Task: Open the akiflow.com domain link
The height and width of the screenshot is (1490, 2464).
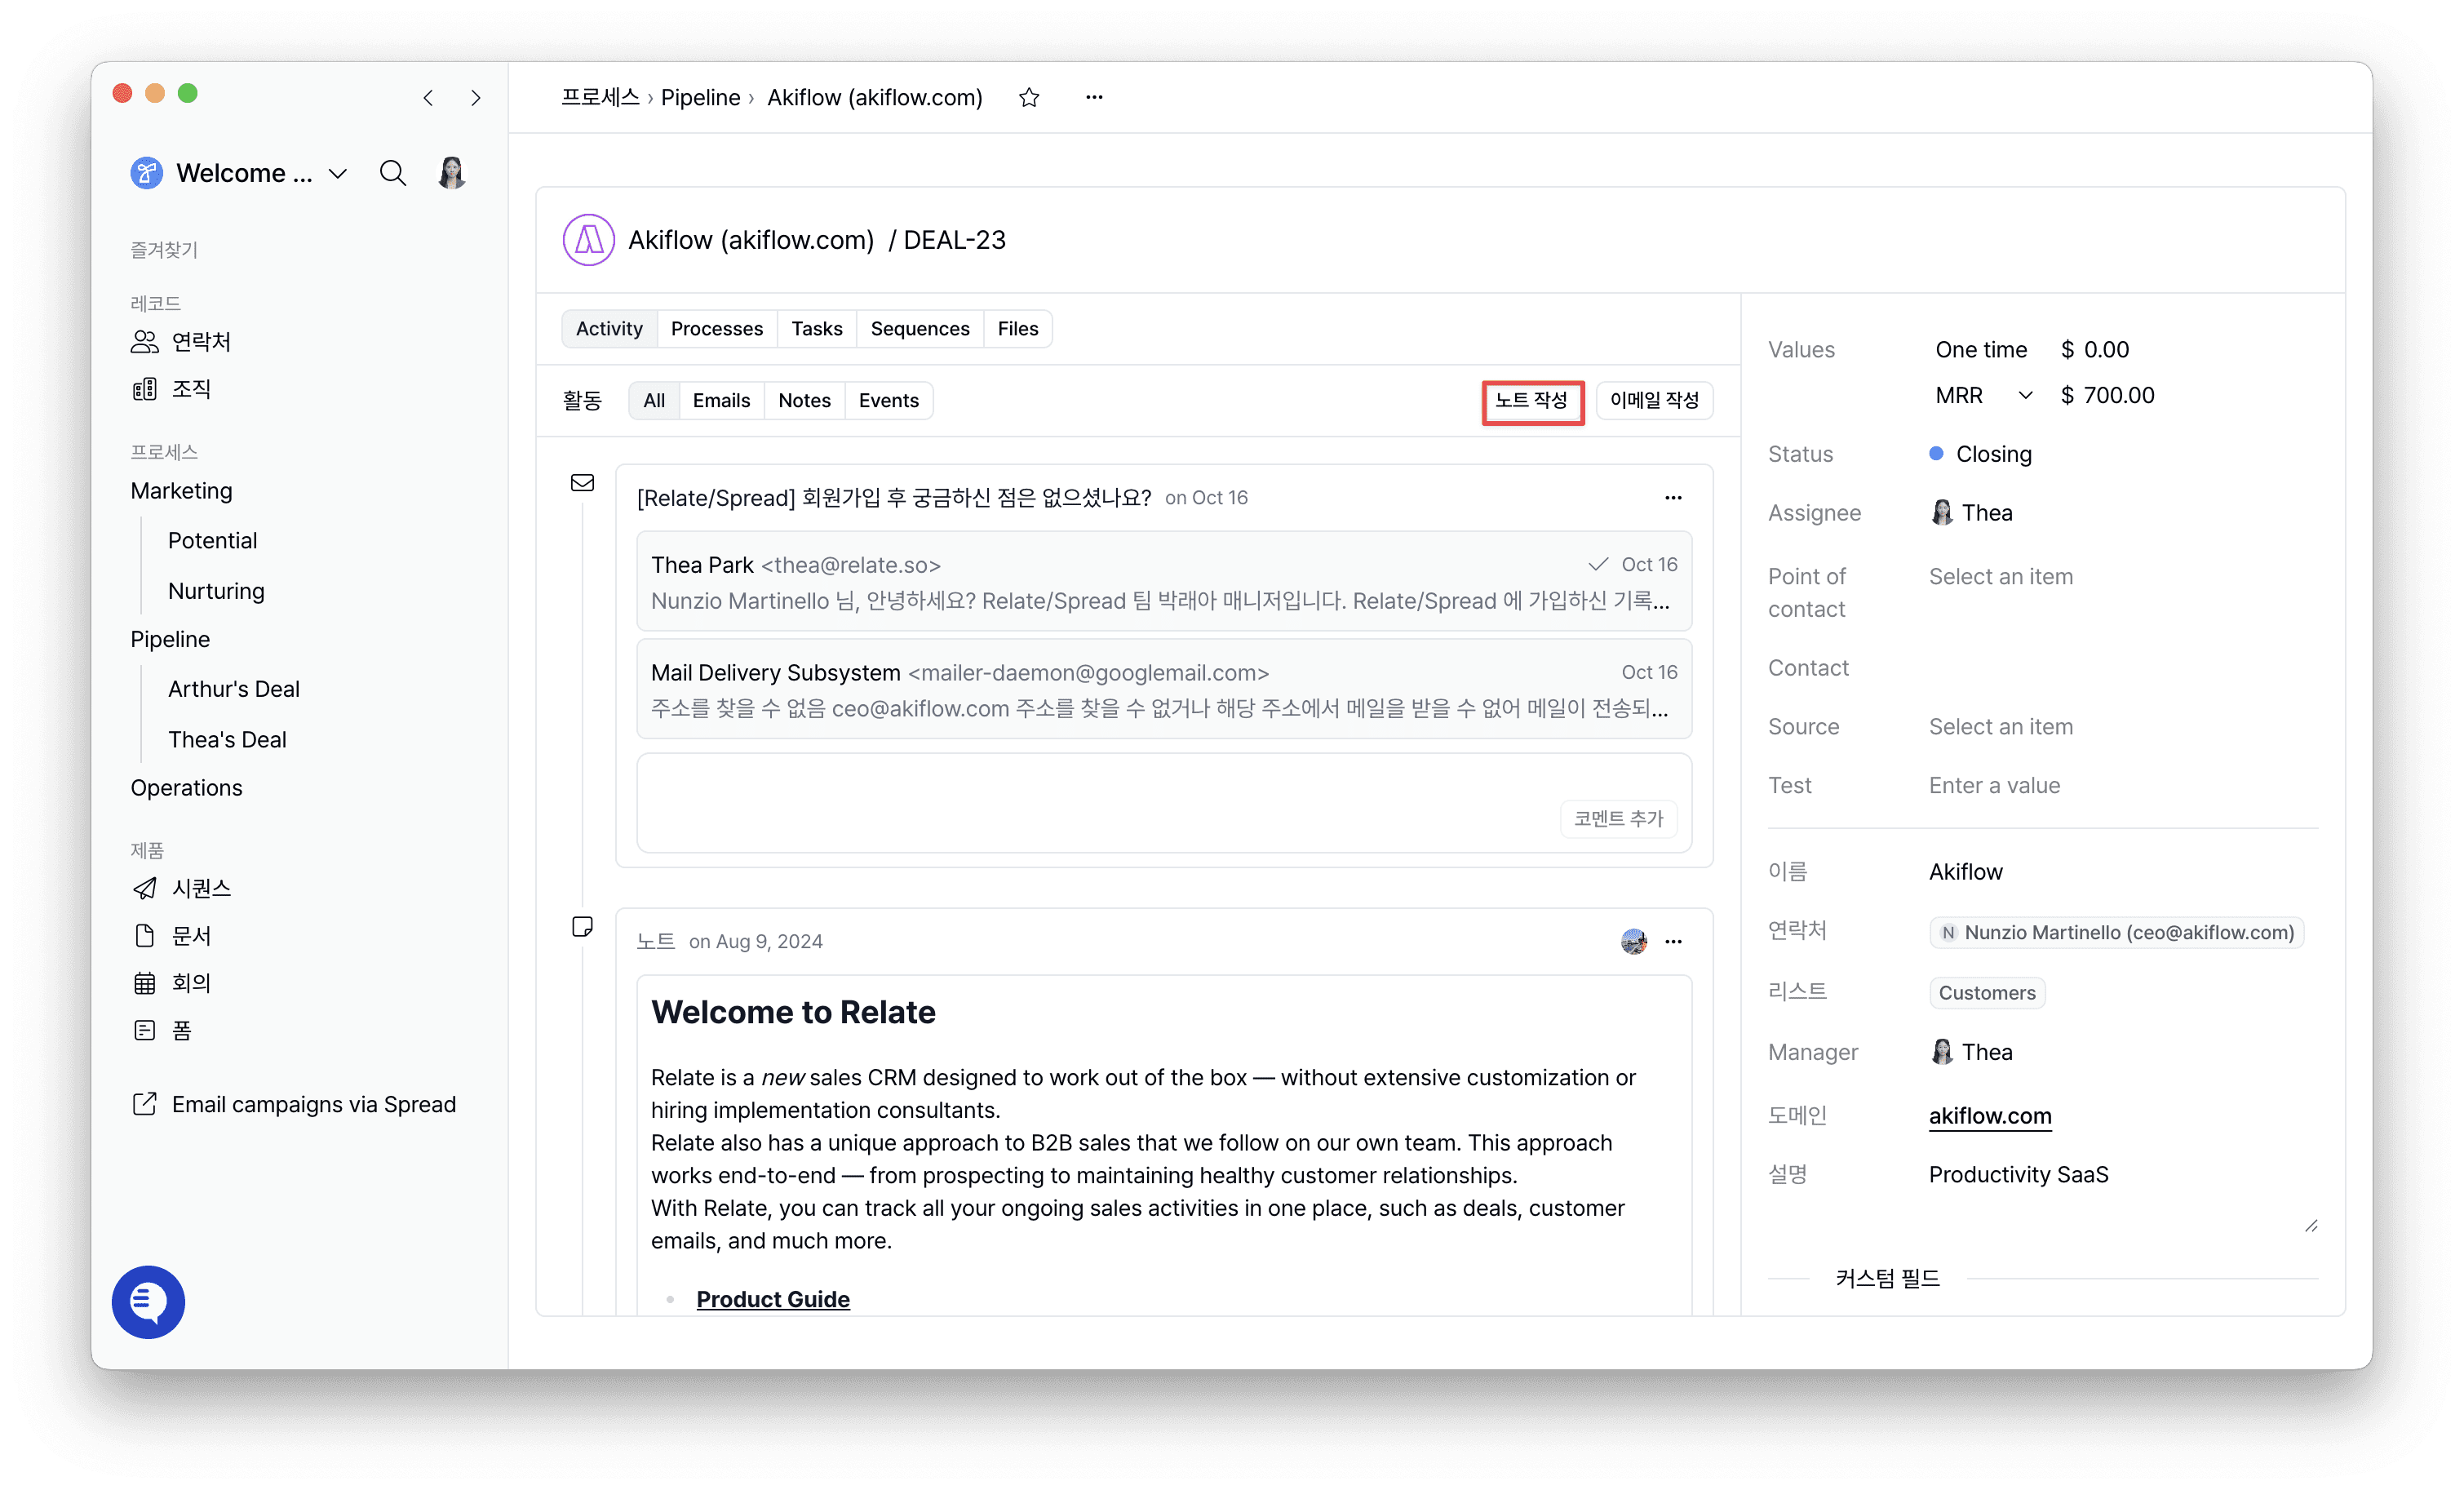Action: click(1989, 1115)
